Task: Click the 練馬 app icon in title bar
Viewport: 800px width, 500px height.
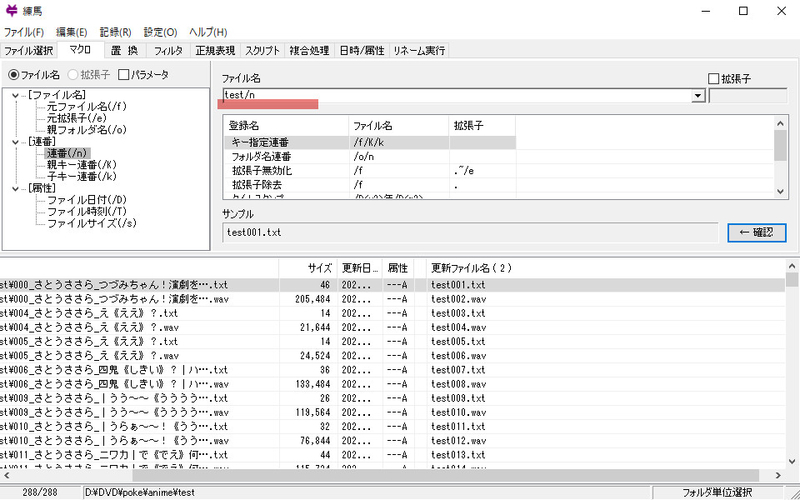Action: tap(12, 11)
